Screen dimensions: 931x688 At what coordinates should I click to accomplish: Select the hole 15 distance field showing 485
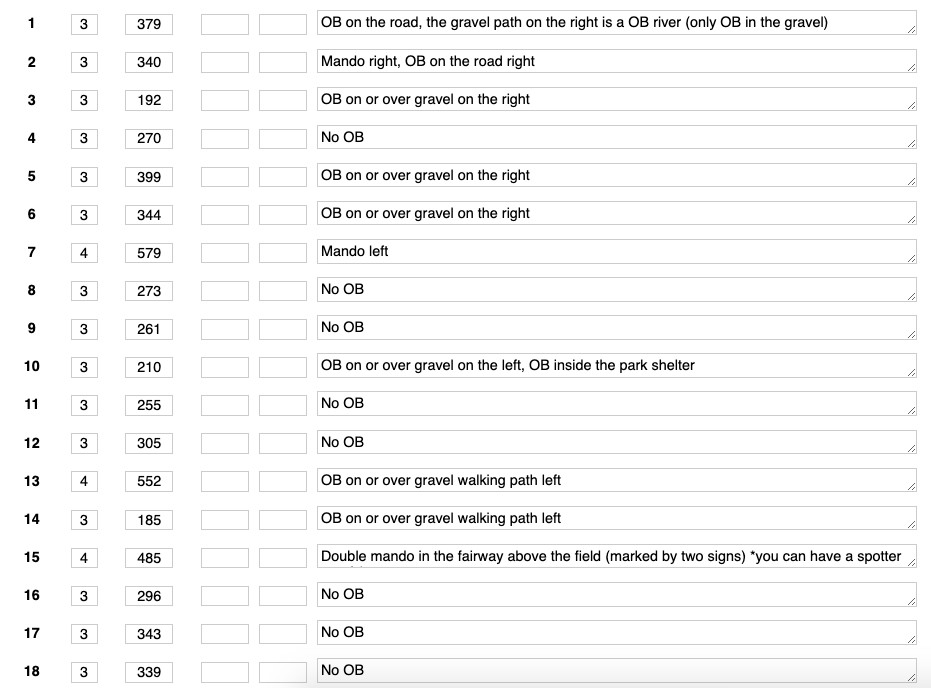tap(149, 558)
